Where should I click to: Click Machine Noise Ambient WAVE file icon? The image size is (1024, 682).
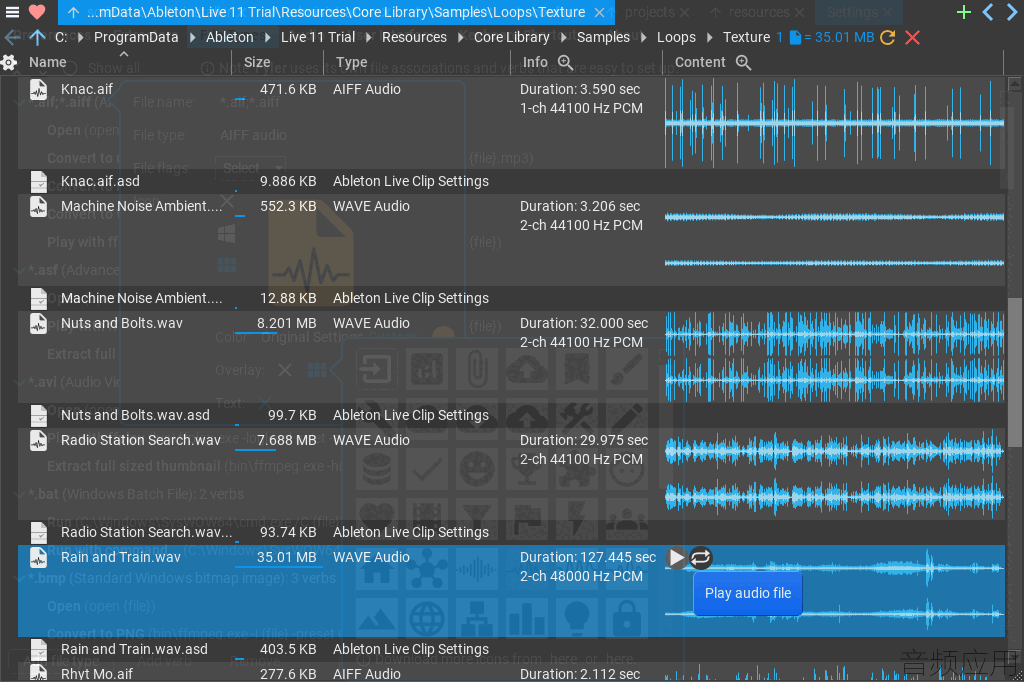[39, 206]
